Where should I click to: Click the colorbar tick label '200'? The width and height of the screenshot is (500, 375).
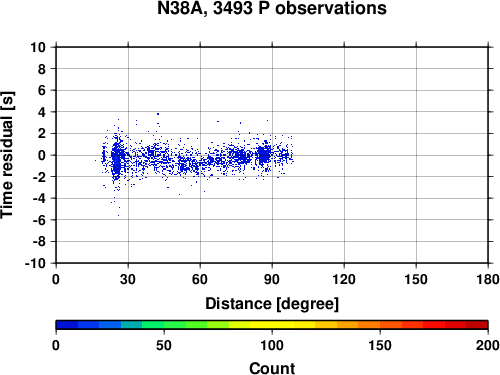[487, 345]
